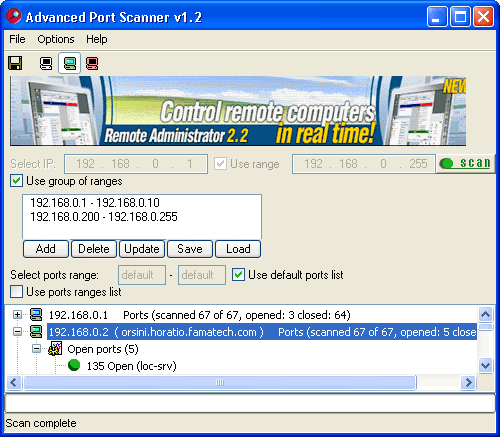Start scanning with the scan button
The image size is (500, 437).
click(x=466, y=163)
